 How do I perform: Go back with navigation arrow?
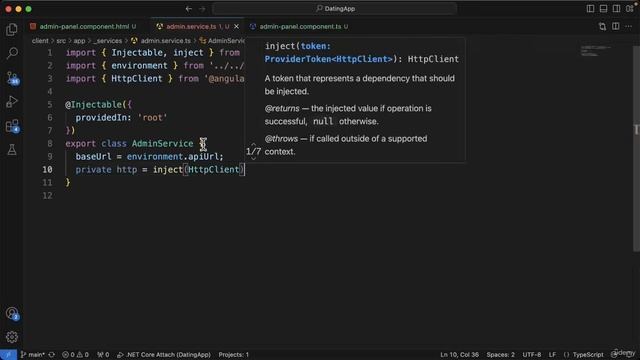tap(189, 9)
